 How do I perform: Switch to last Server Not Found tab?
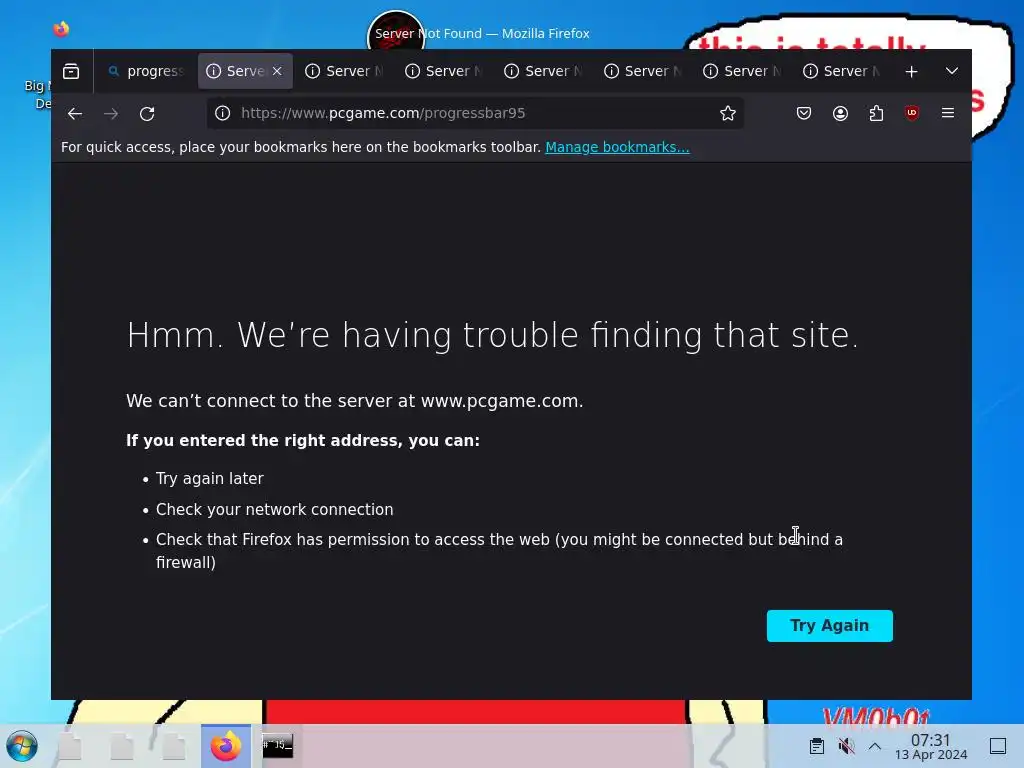[x=842, y=71]
